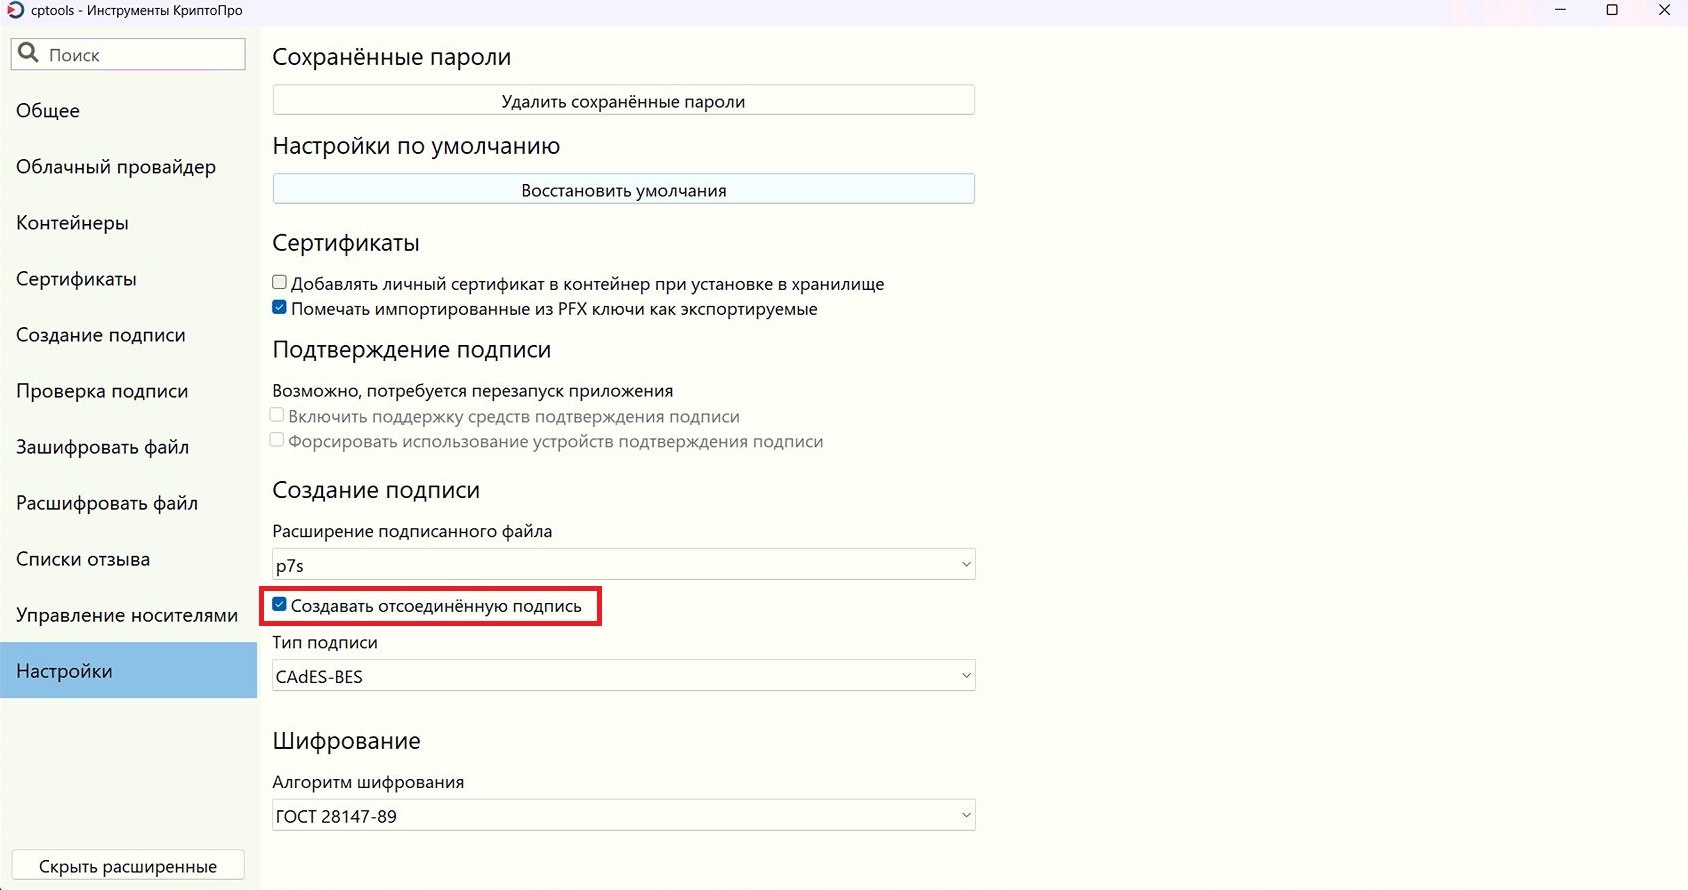Go to the Контейнеры section
Image resolution: width=1688 pixels, height=890 pixels.
tap(72, 223)
